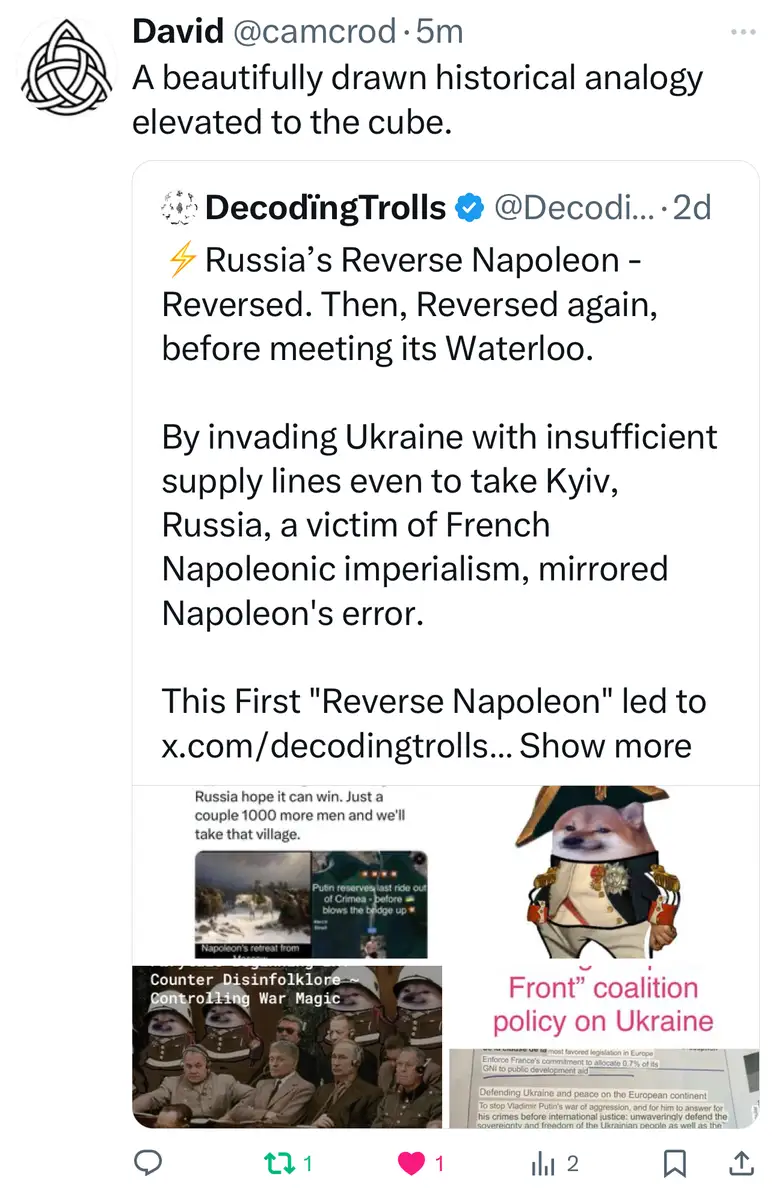The image size is (776, 1200).
Task: Expand quoted tweet with Show more
Action: 605,745
